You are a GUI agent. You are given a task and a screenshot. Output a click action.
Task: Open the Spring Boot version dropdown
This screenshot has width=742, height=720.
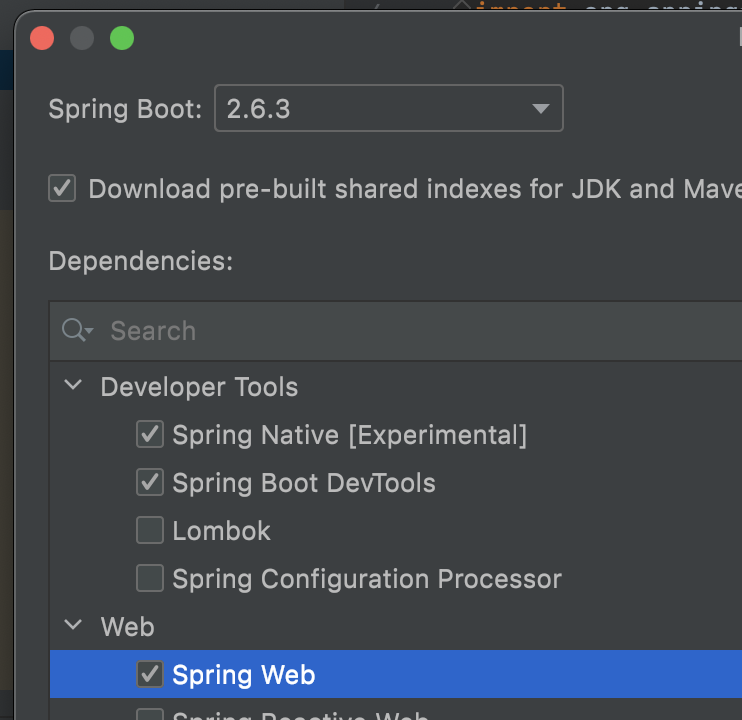point(389,108)
